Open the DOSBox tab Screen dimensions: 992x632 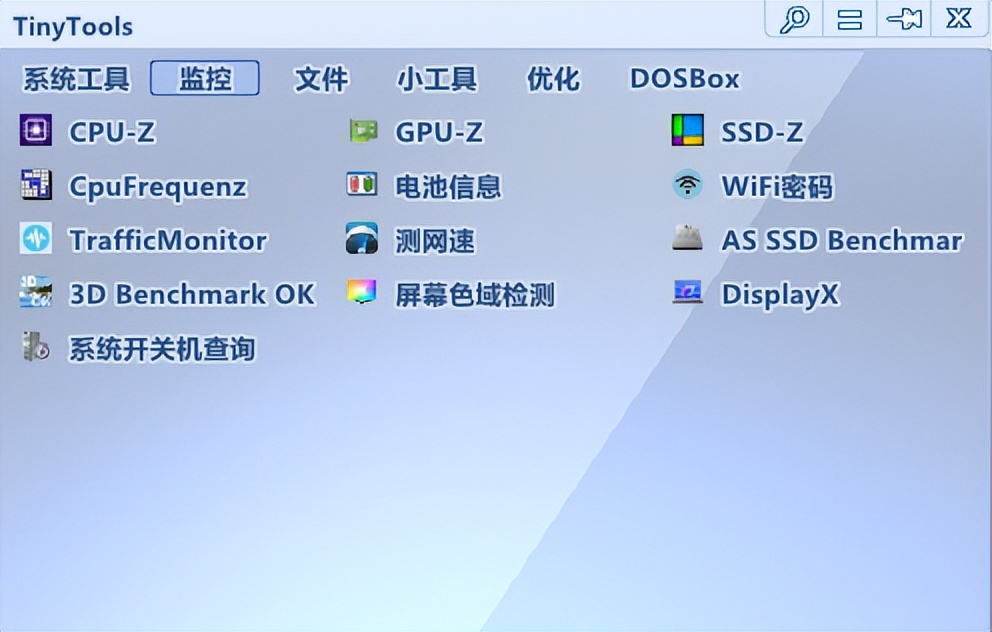685,79
